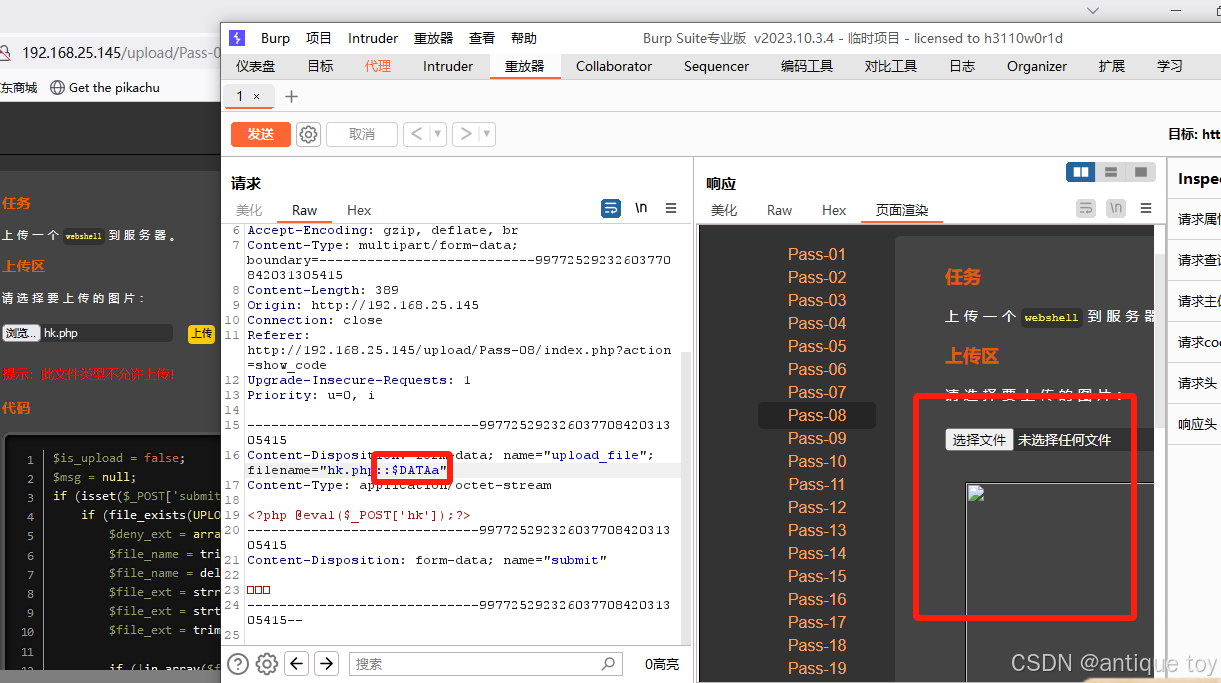Switch to the 对比工具 tab

[x=891, y=66]
